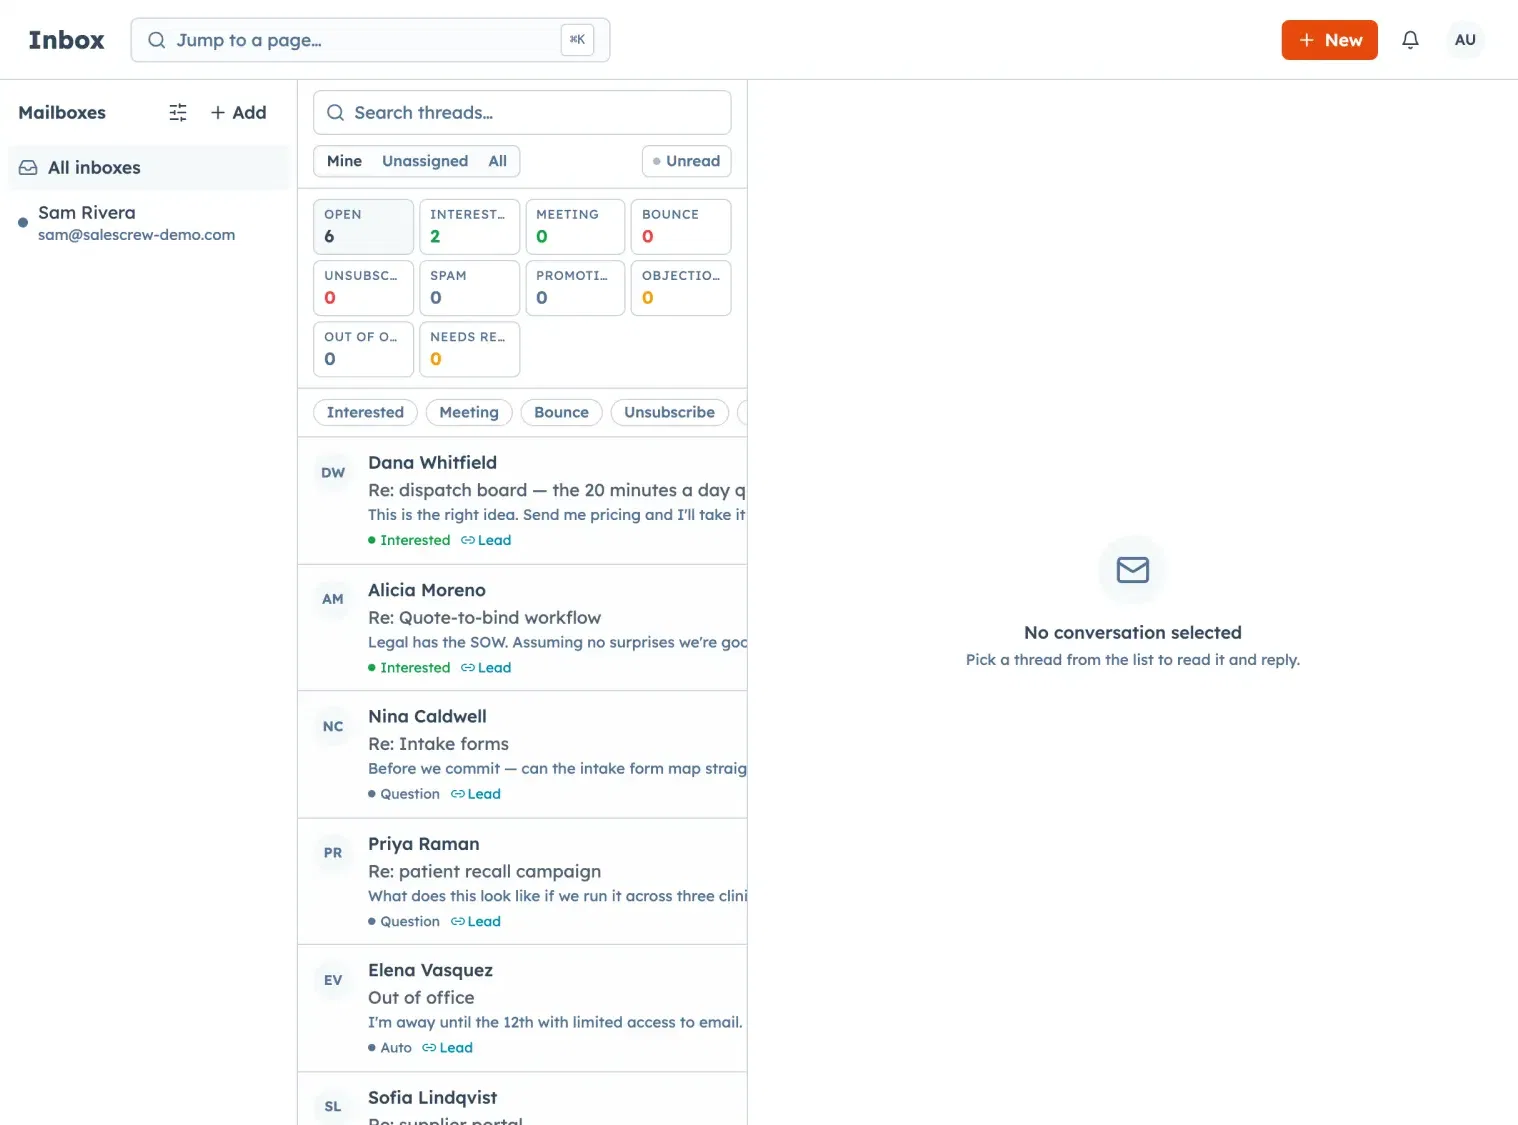Screen dimensions: 1518x1125
Task: Select the Sam Rivera mailbox
Action: coord(149,223)
